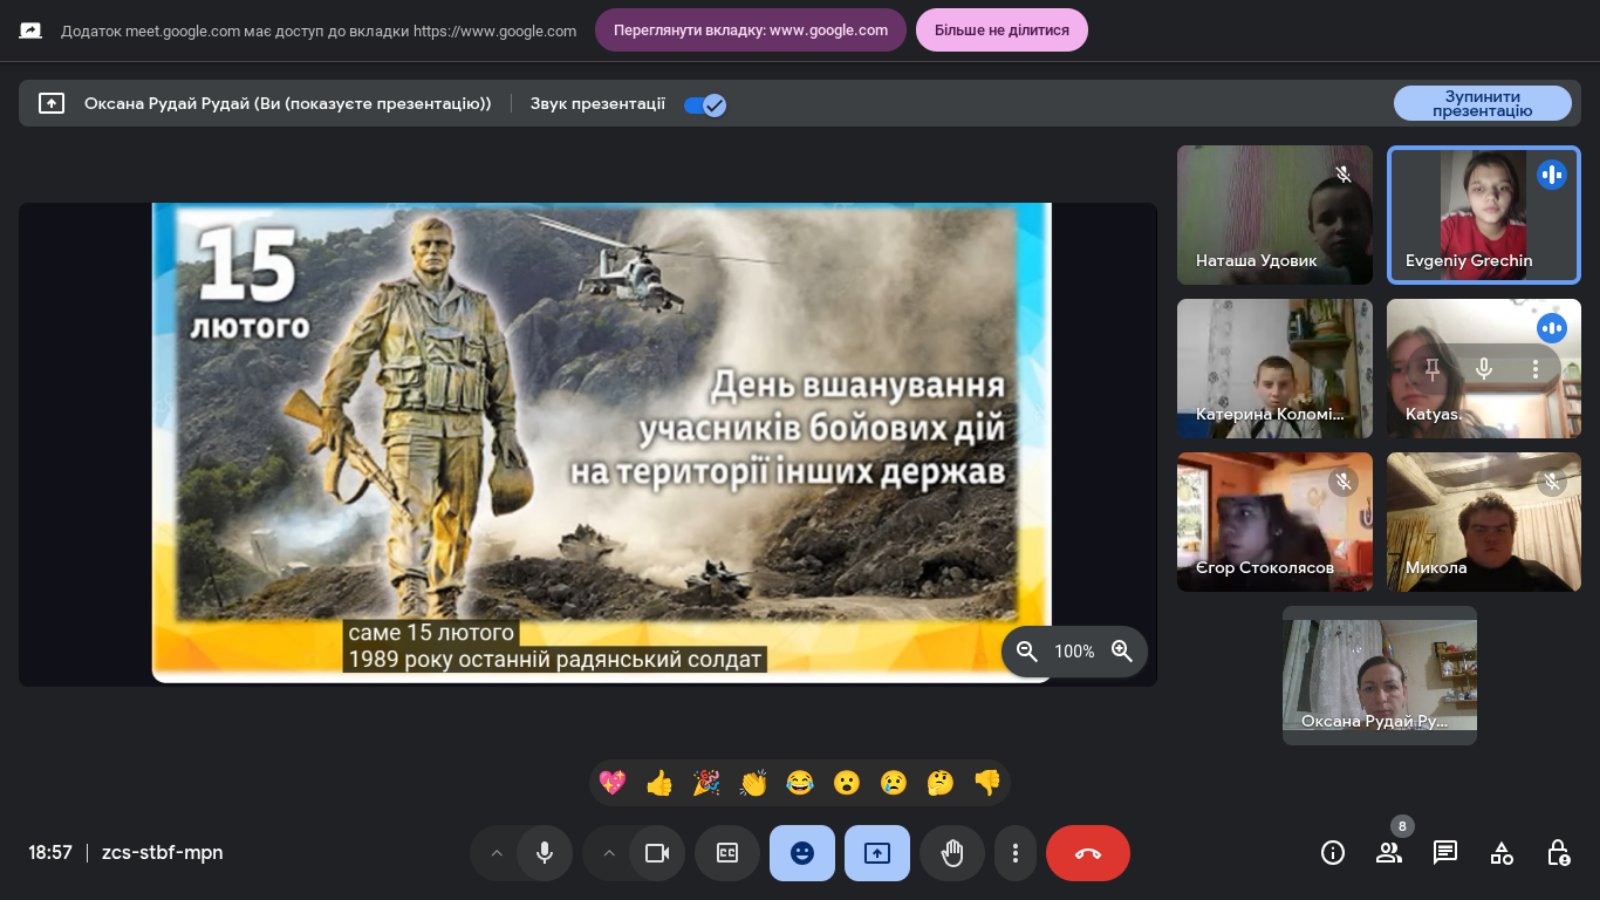The image size is (1600, 900).
Task: Click Evgeniy Grechin speaking indicator
Action: (1552, 175)
